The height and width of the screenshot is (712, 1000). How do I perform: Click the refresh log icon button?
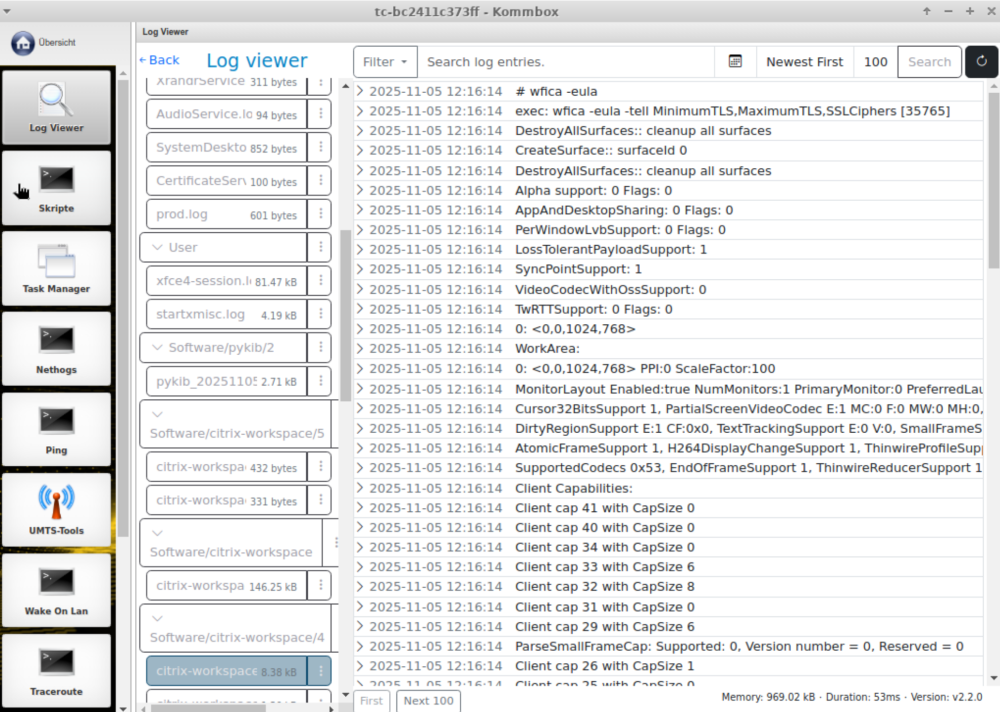pos(981,62)
